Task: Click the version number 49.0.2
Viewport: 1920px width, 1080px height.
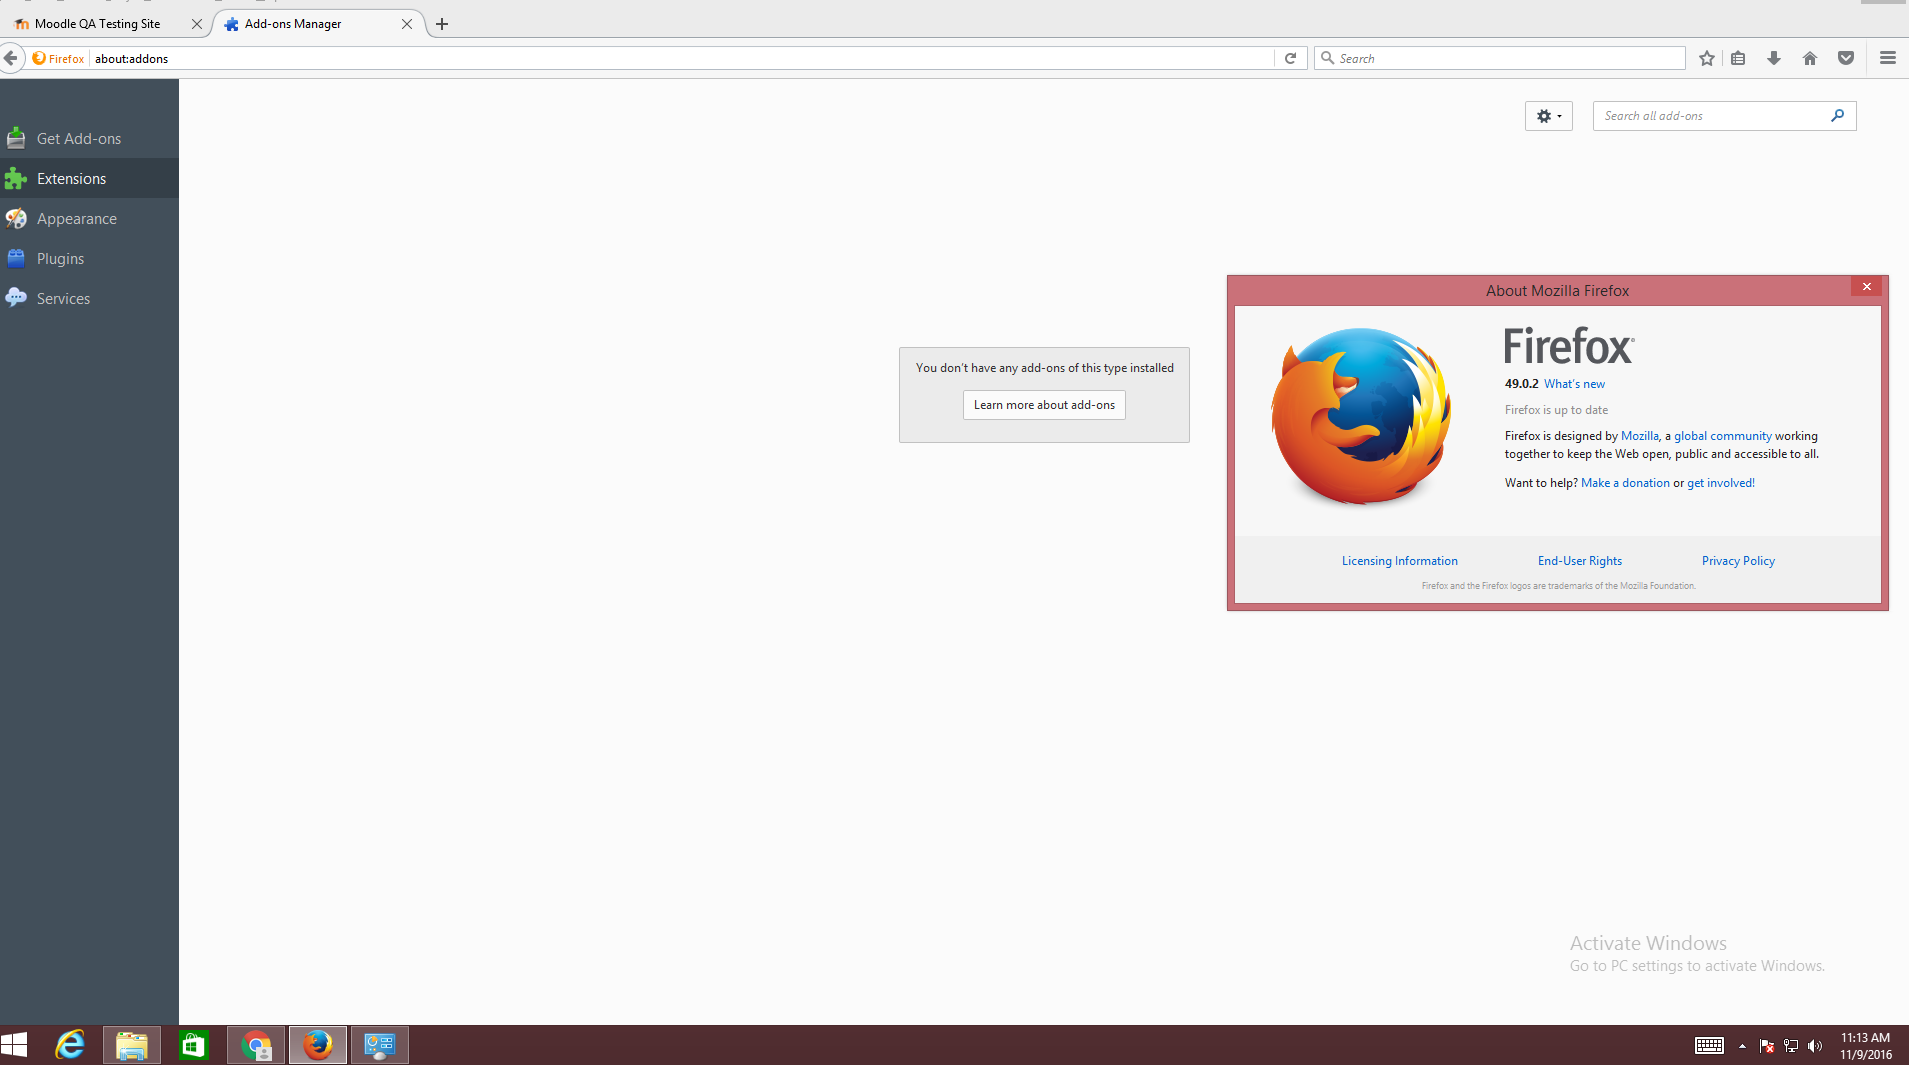Action: (1521, 384)
